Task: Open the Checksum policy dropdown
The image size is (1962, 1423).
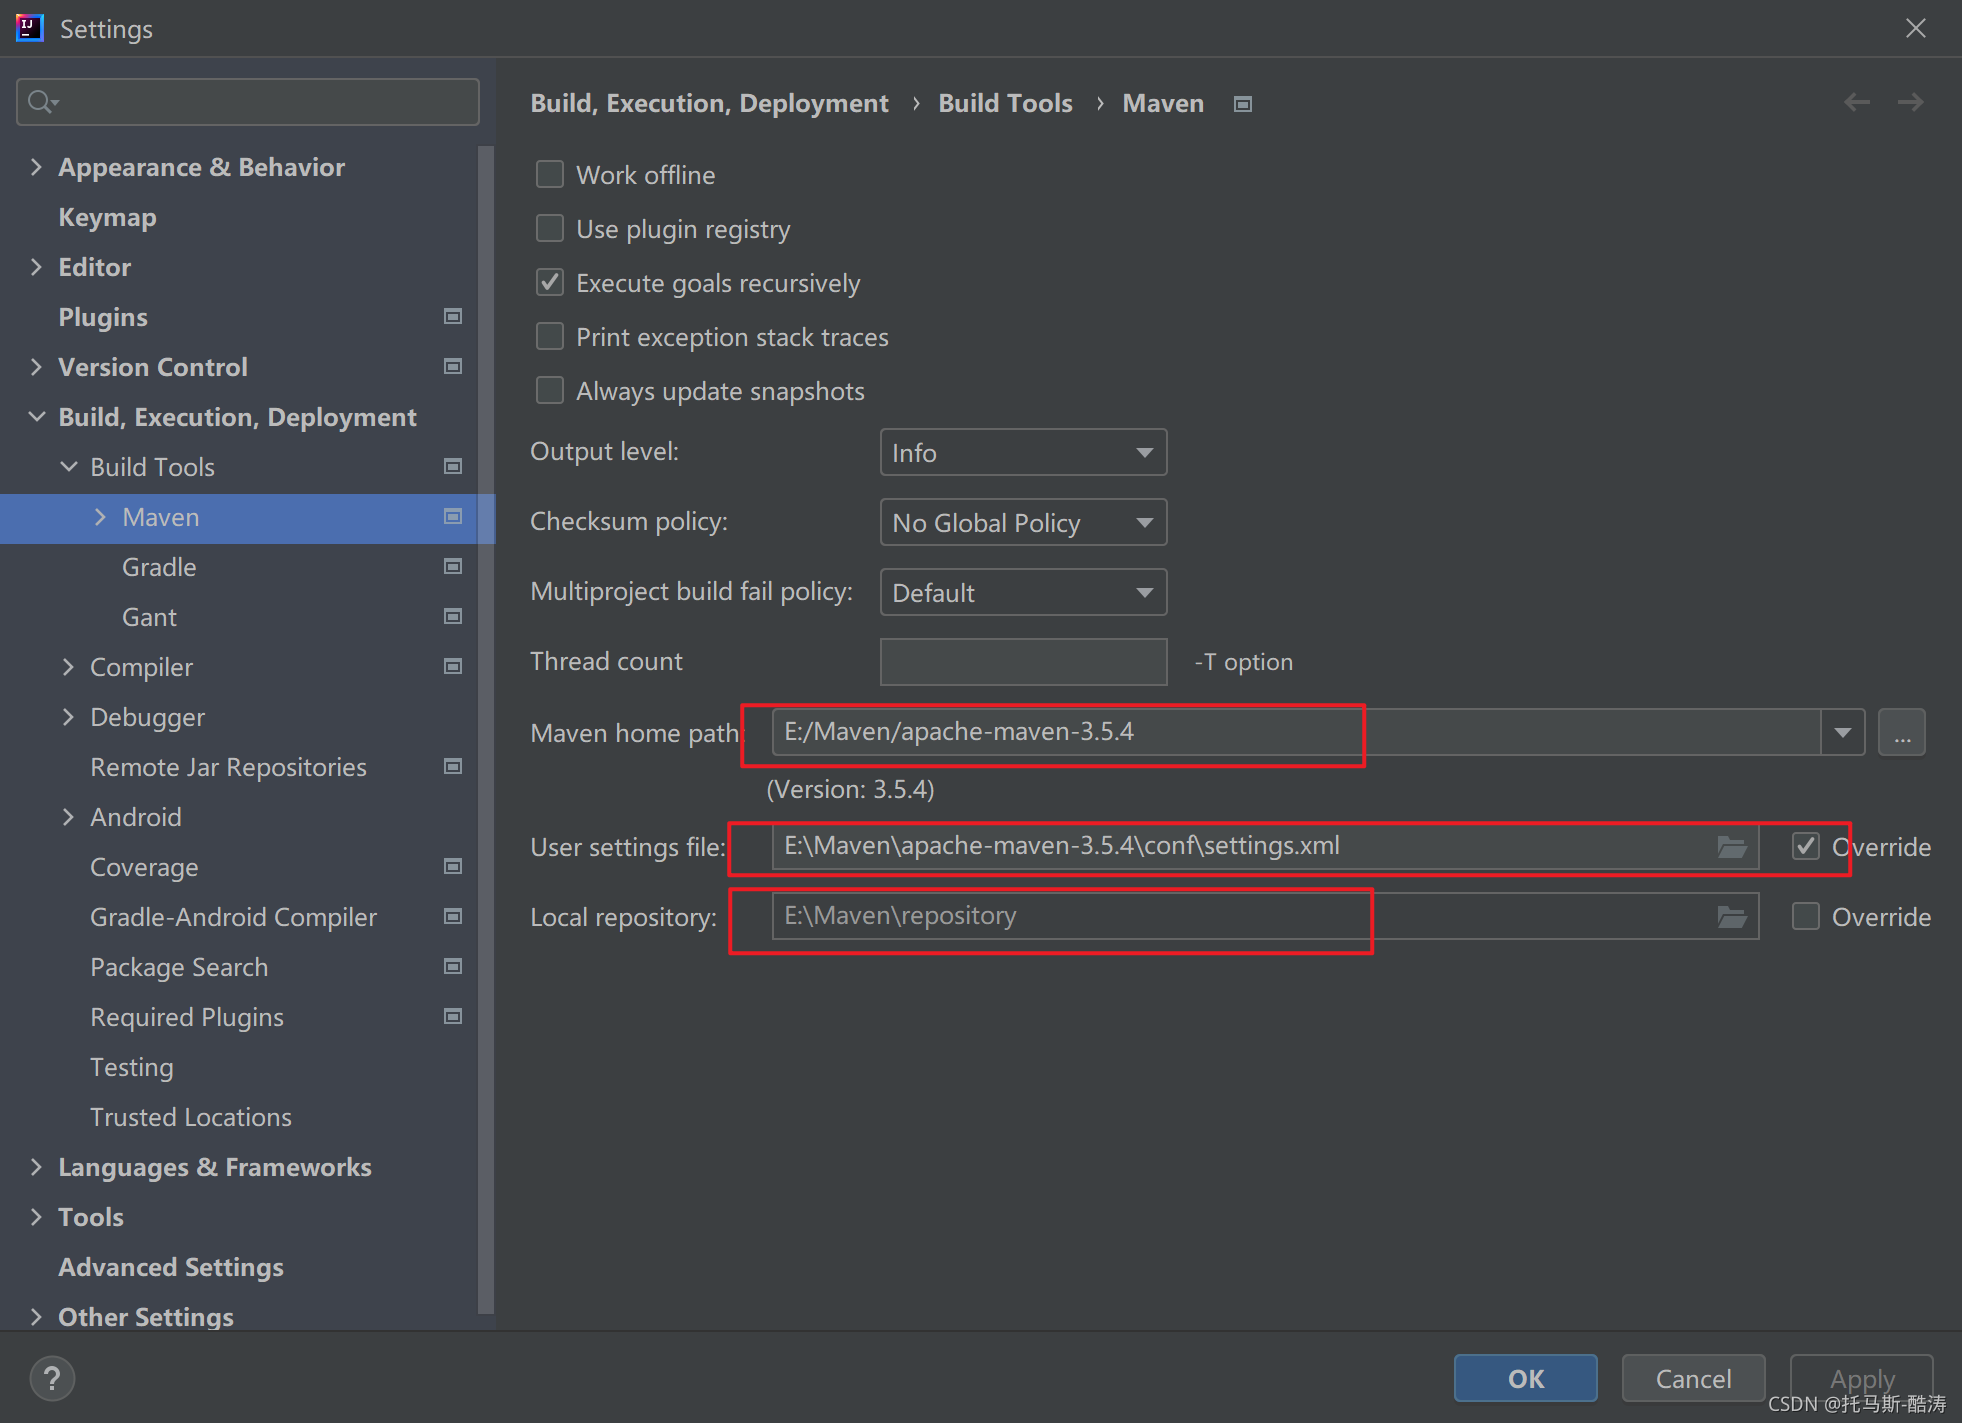Action: tap(1023, 523)
